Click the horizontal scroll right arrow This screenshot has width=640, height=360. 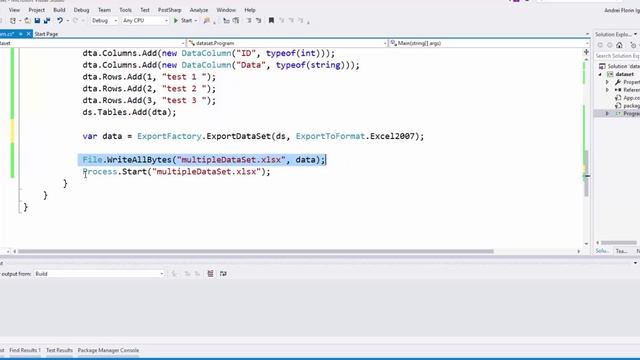click(x=578, y=251)
